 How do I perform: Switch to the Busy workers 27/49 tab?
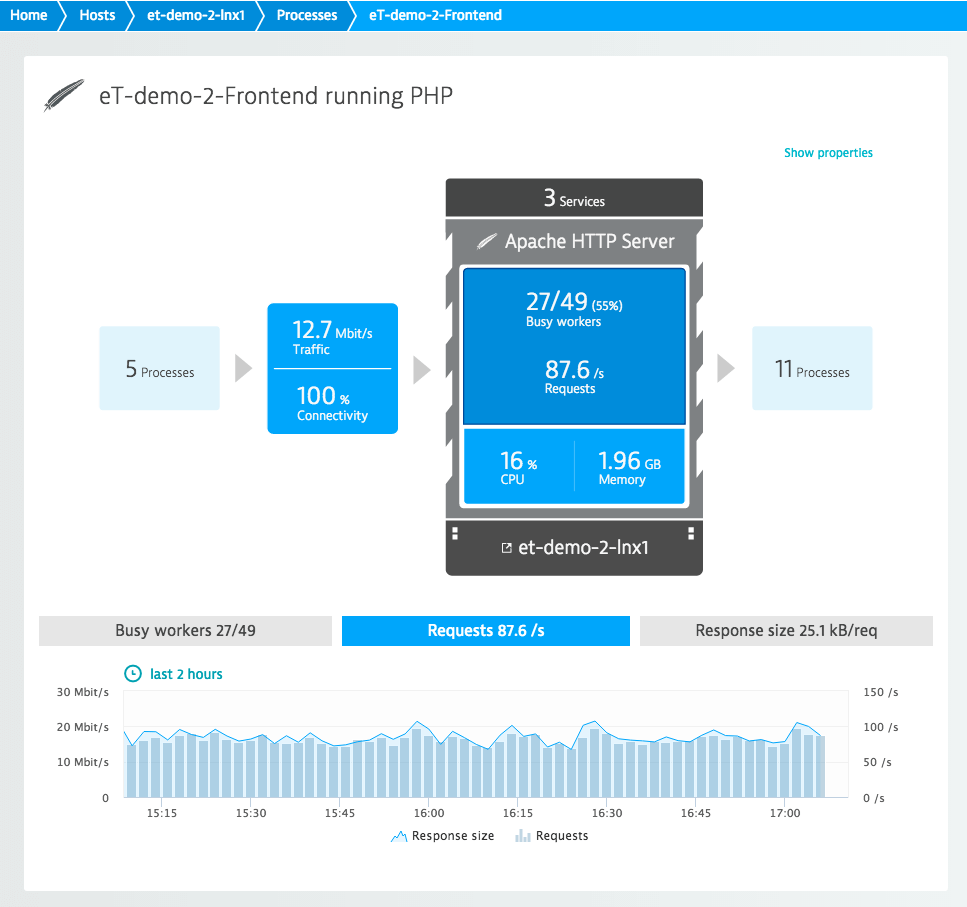pyautogui.click(x=185, y=630)
